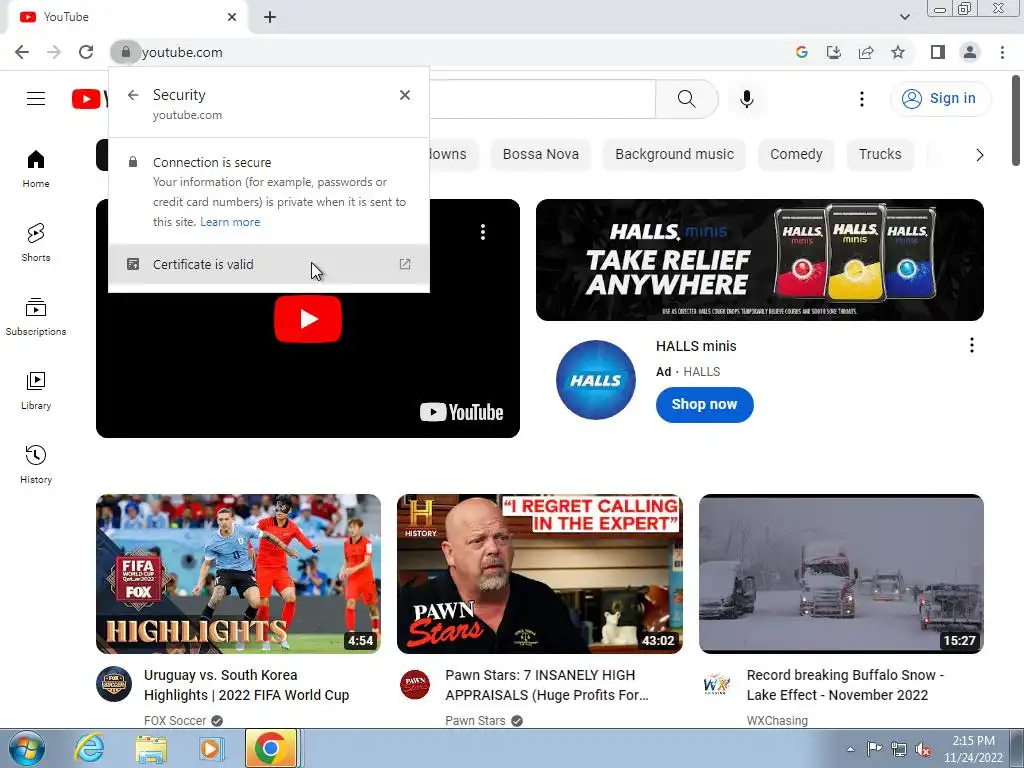Viewport: 1024px width, 768px height.
Task: Select the Comedy chip
Action: [796, 155]
